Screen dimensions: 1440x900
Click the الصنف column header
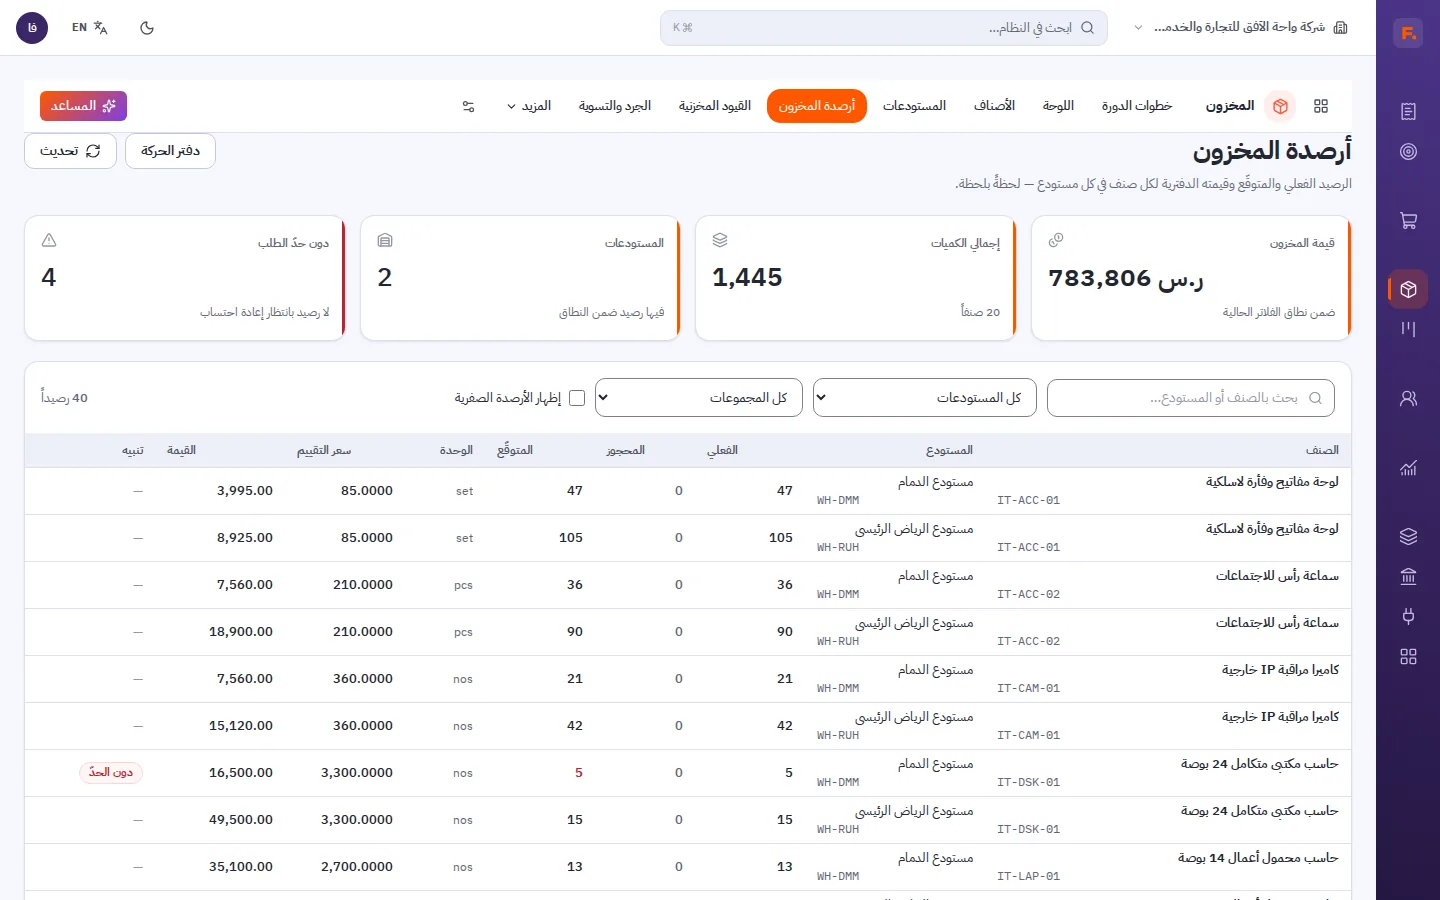coord(1322,451)
